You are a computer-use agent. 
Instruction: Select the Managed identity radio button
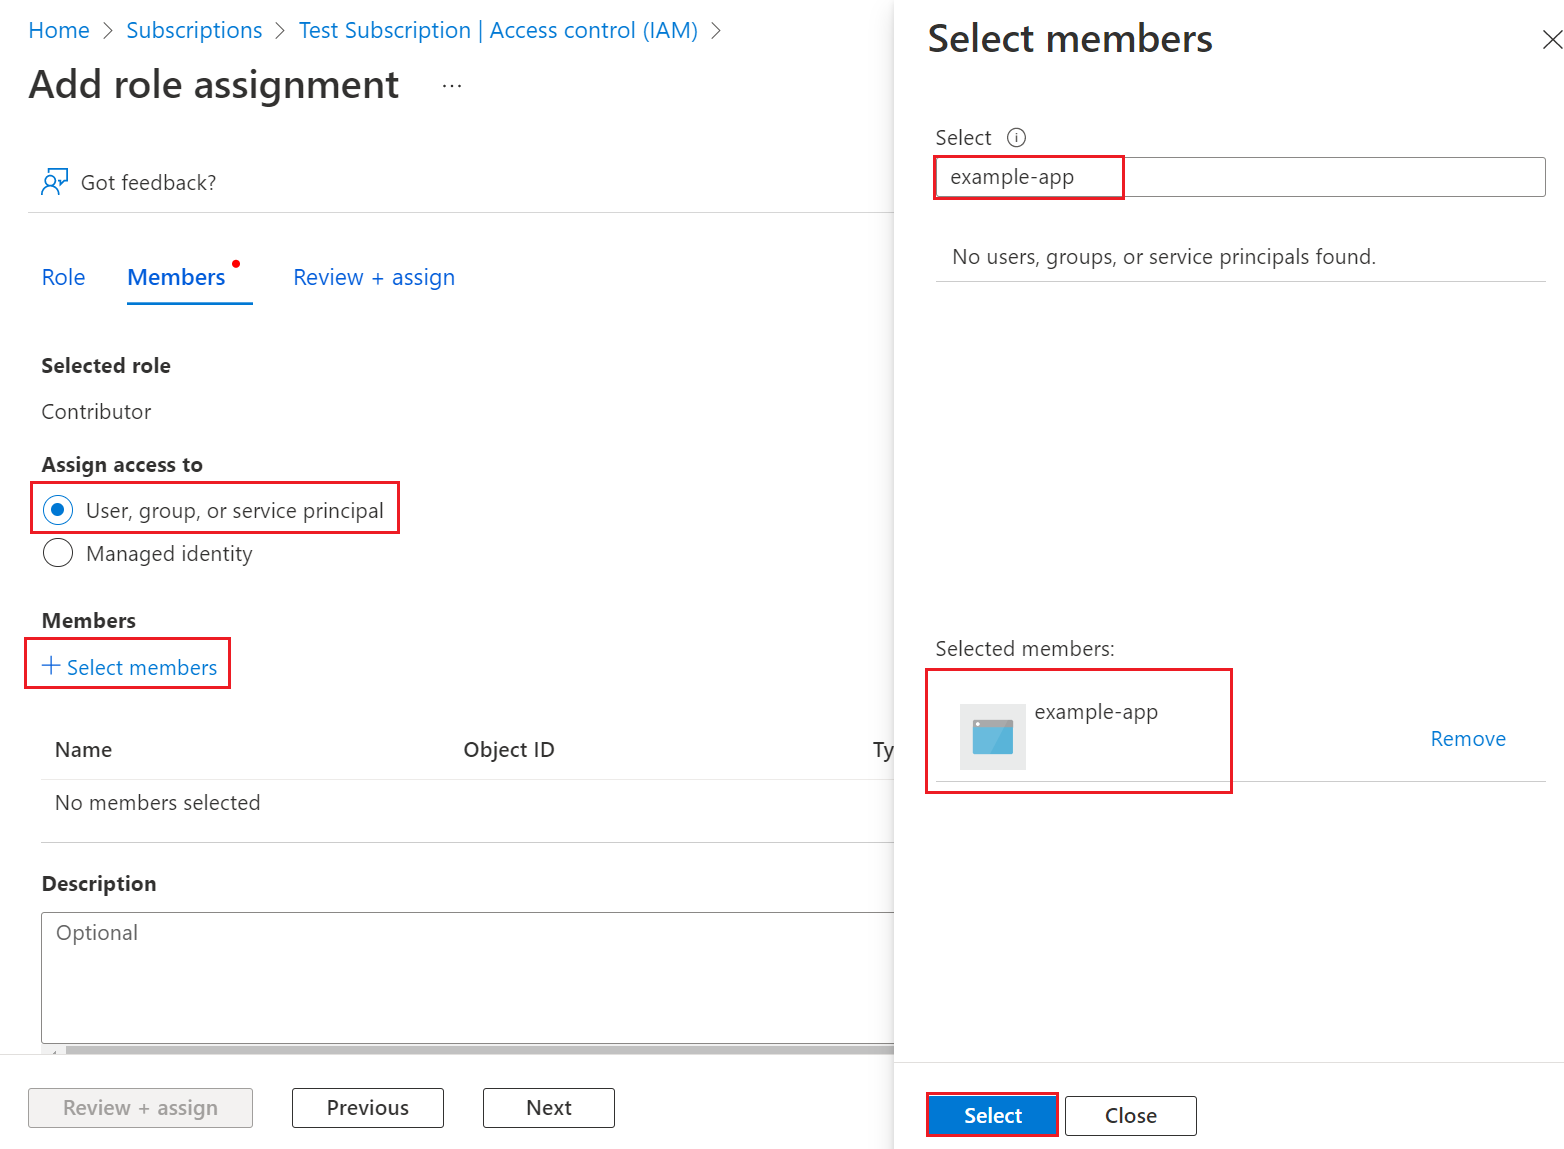(x=58, y=553)
